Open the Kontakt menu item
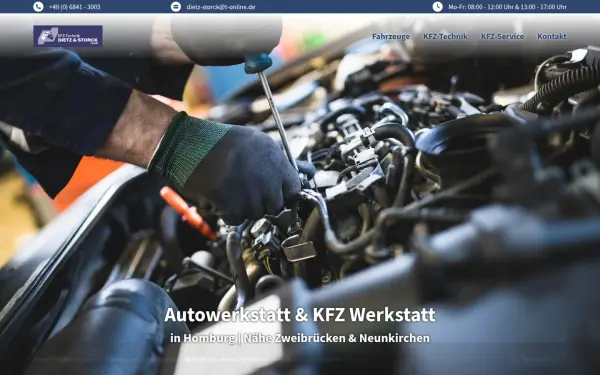The width and height of the screenshot is (600, 375). click(551, 36)
